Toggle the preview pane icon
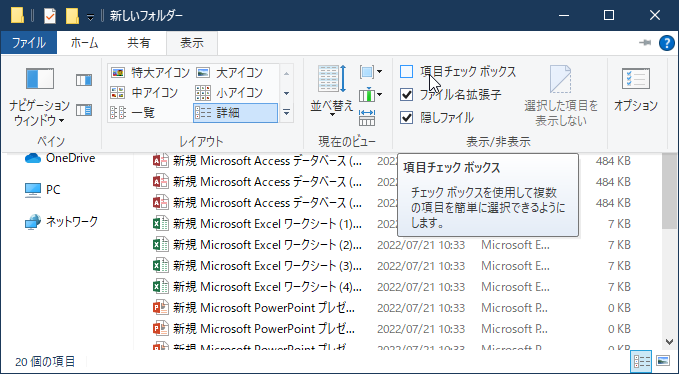The image size is (679, 374). [x=84, y=80]
